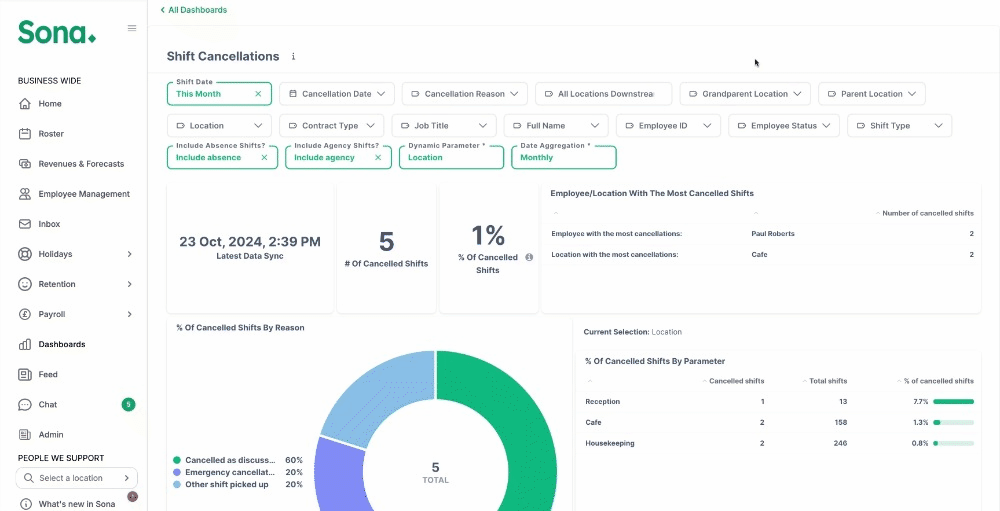
Task: Open the Feed newspaper icon
Action: point(25,374)
